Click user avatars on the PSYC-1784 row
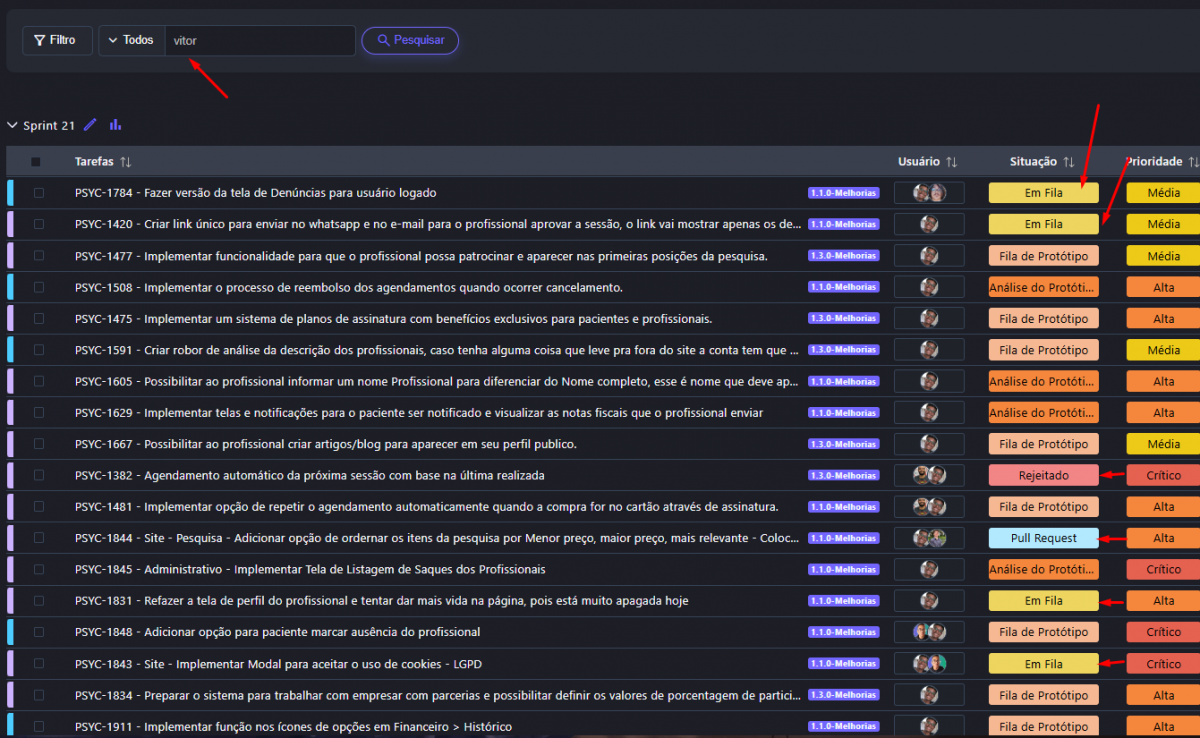1200x738 pixels. point(929,193)
